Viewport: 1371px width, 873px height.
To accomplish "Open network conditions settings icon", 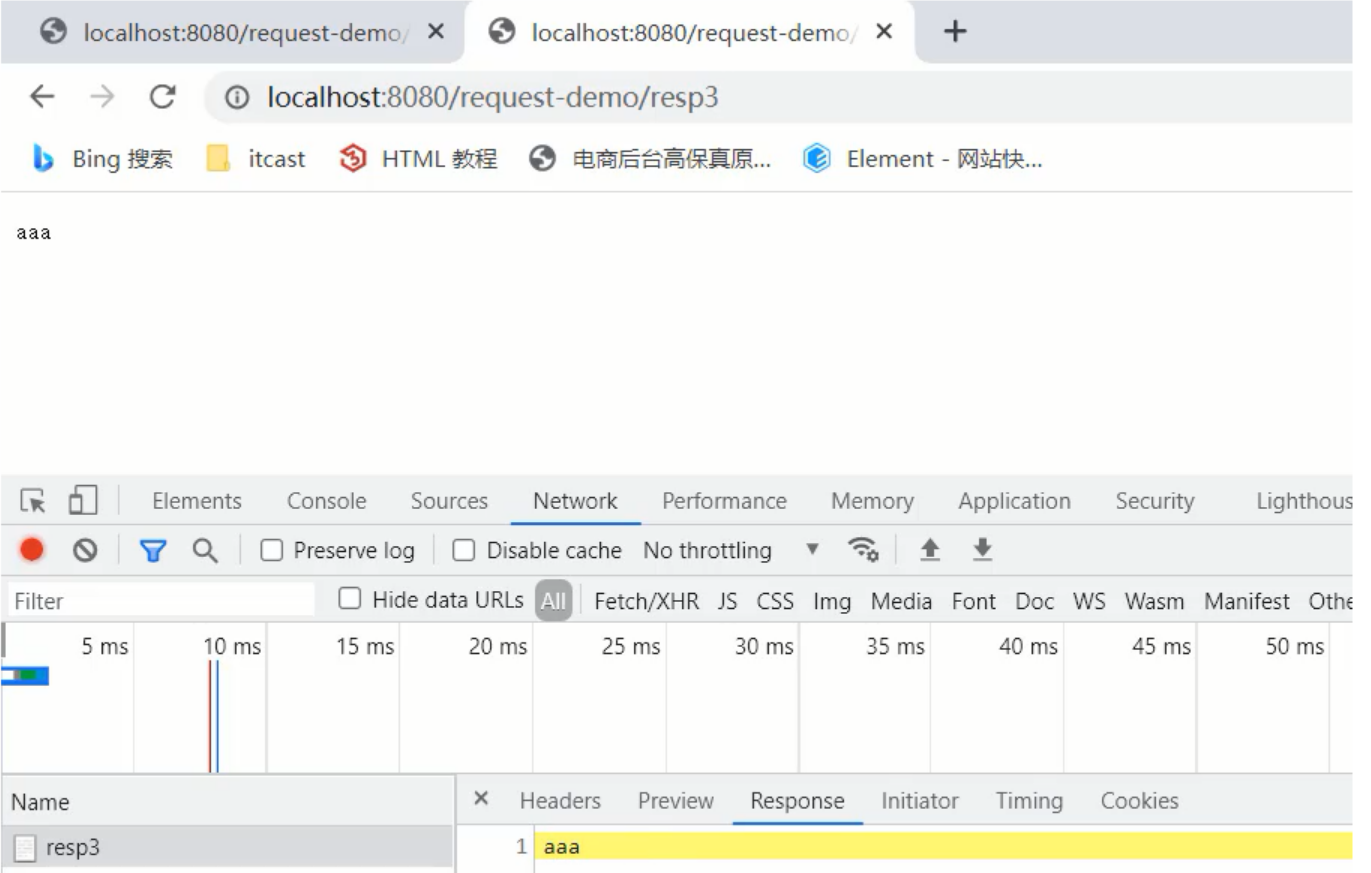I will coord(863,549).
